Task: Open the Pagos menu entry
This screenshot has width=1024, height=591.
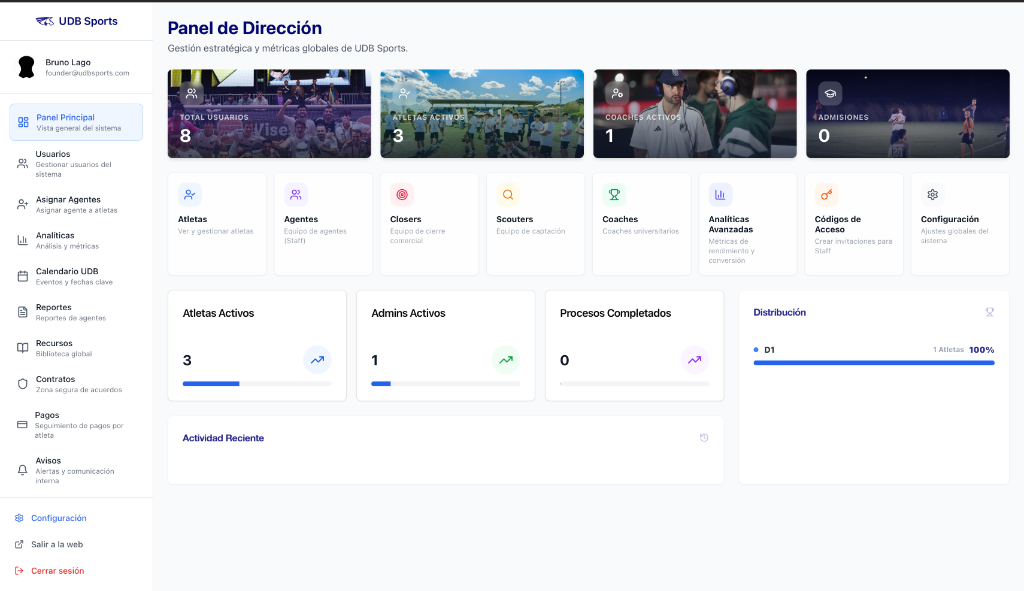Action: pos(76,424)
